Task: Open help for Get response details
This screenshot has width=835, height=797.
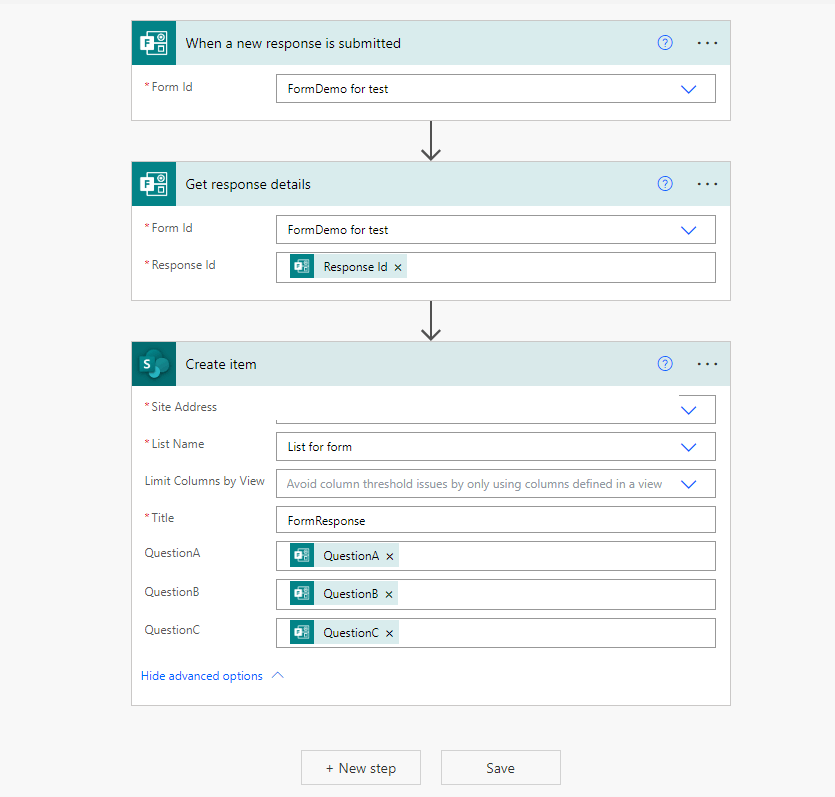Action: (x=665, y=184)
